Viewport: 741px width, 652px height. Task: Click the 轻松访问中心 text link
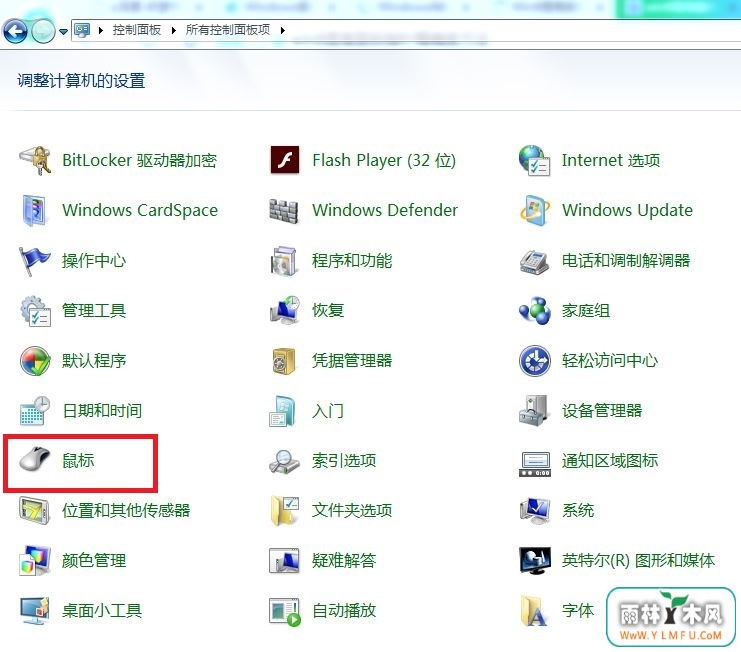coord(610,360)
